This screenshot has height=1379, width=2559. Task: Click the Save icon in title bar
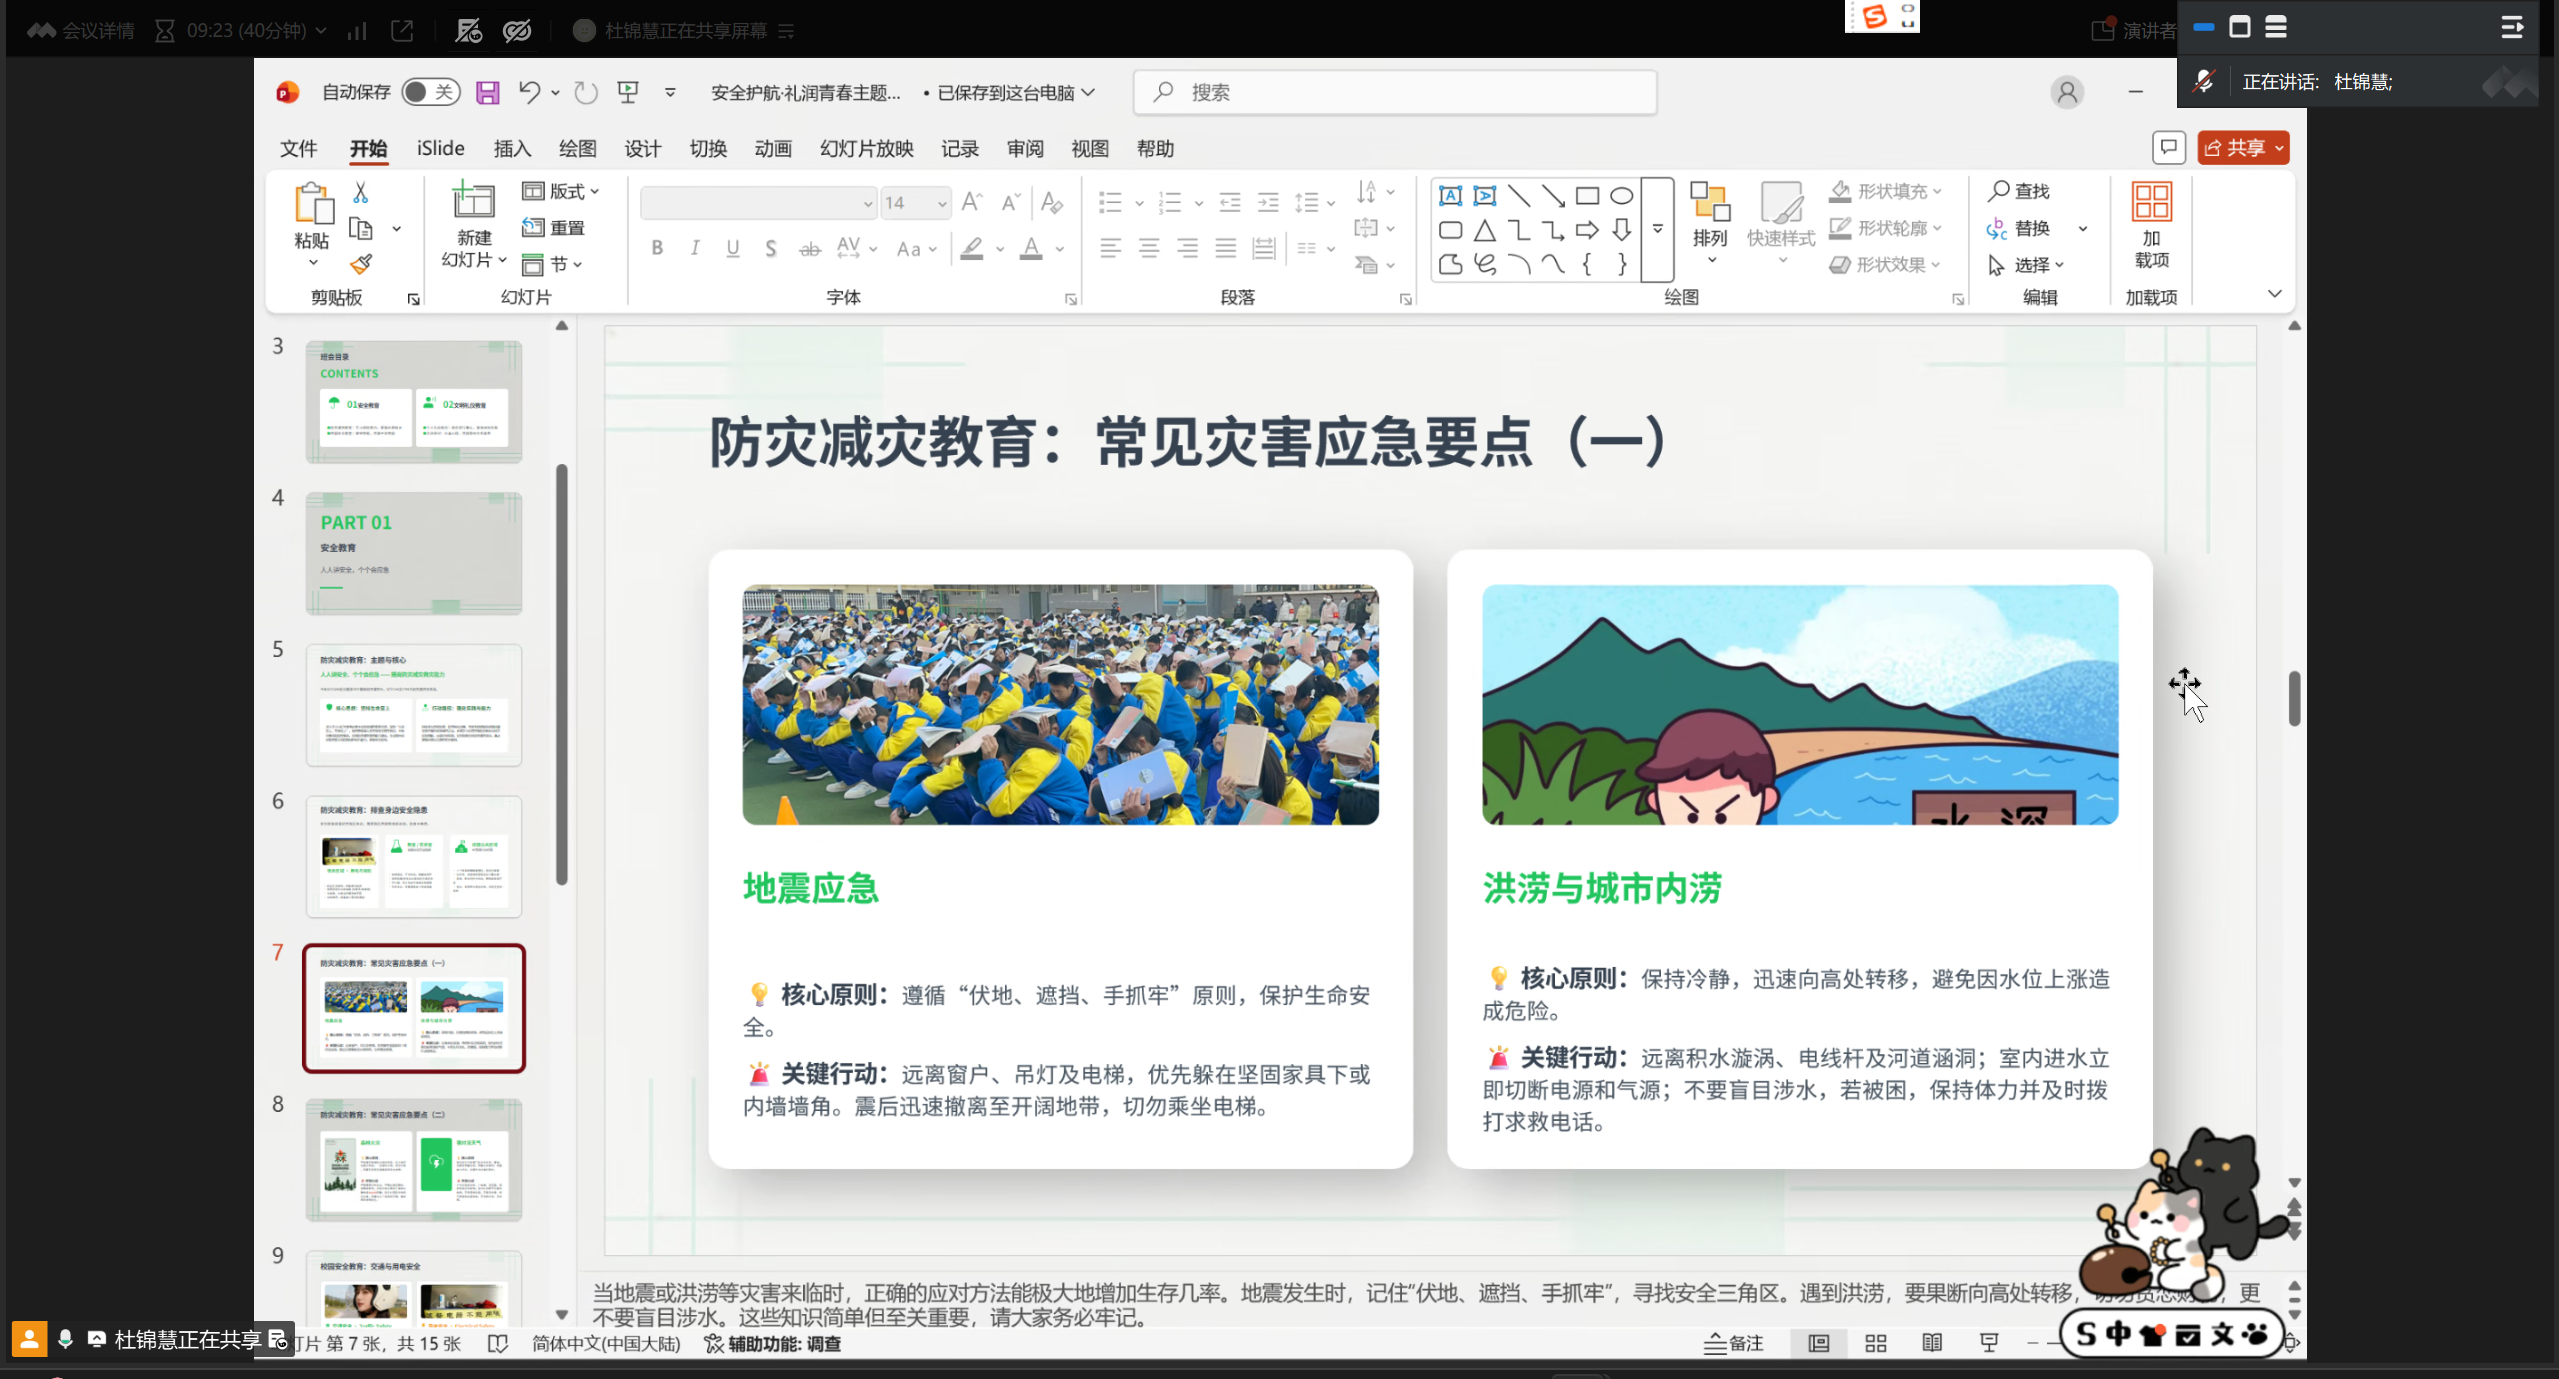click(x=487, y=93)
